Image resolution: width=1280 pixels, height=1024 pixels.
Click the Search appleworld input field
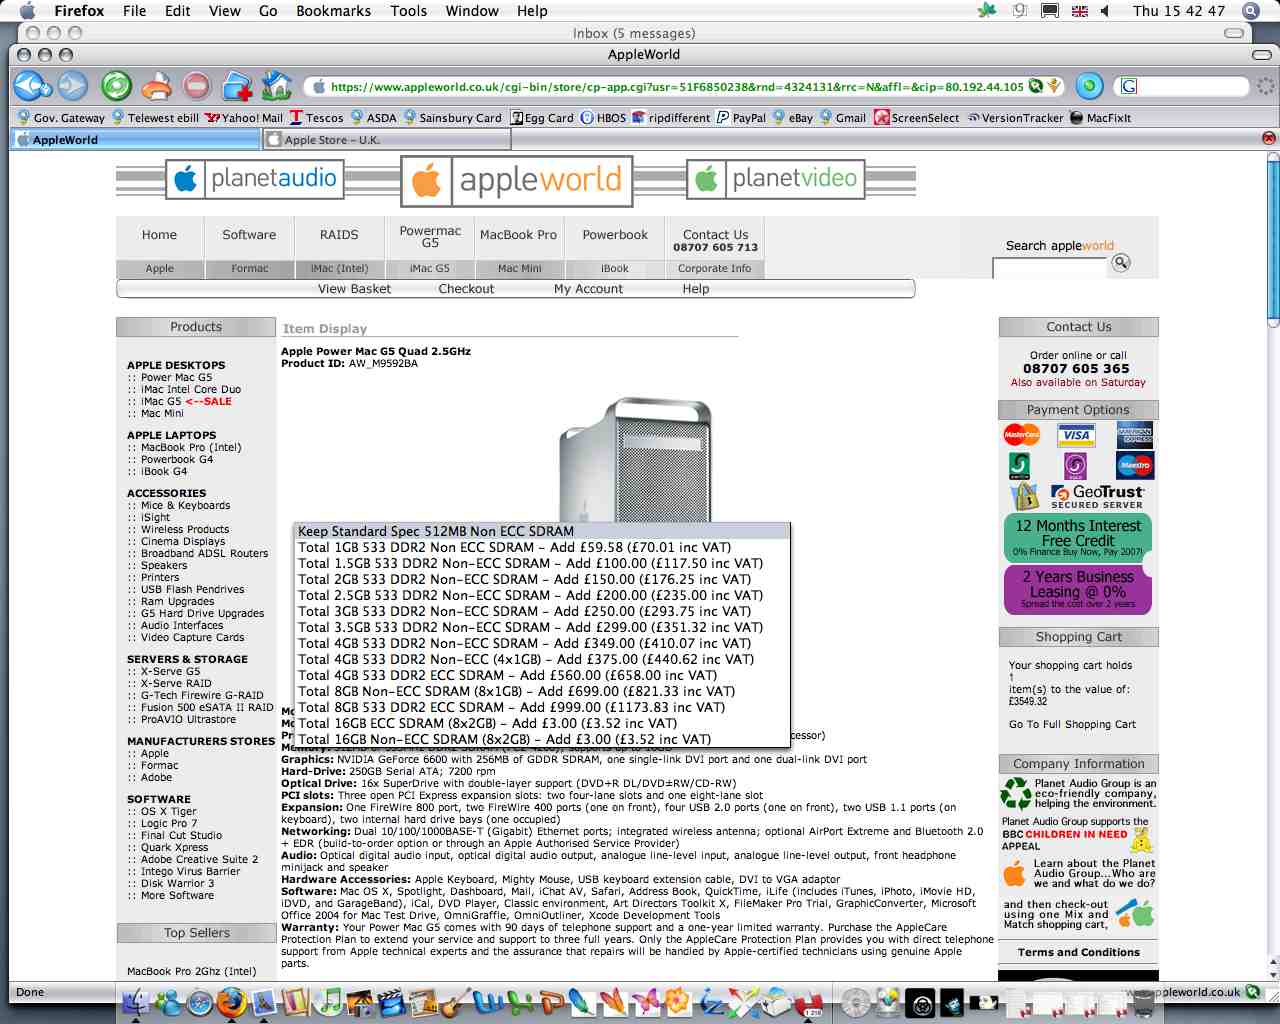pos(1050,268)
